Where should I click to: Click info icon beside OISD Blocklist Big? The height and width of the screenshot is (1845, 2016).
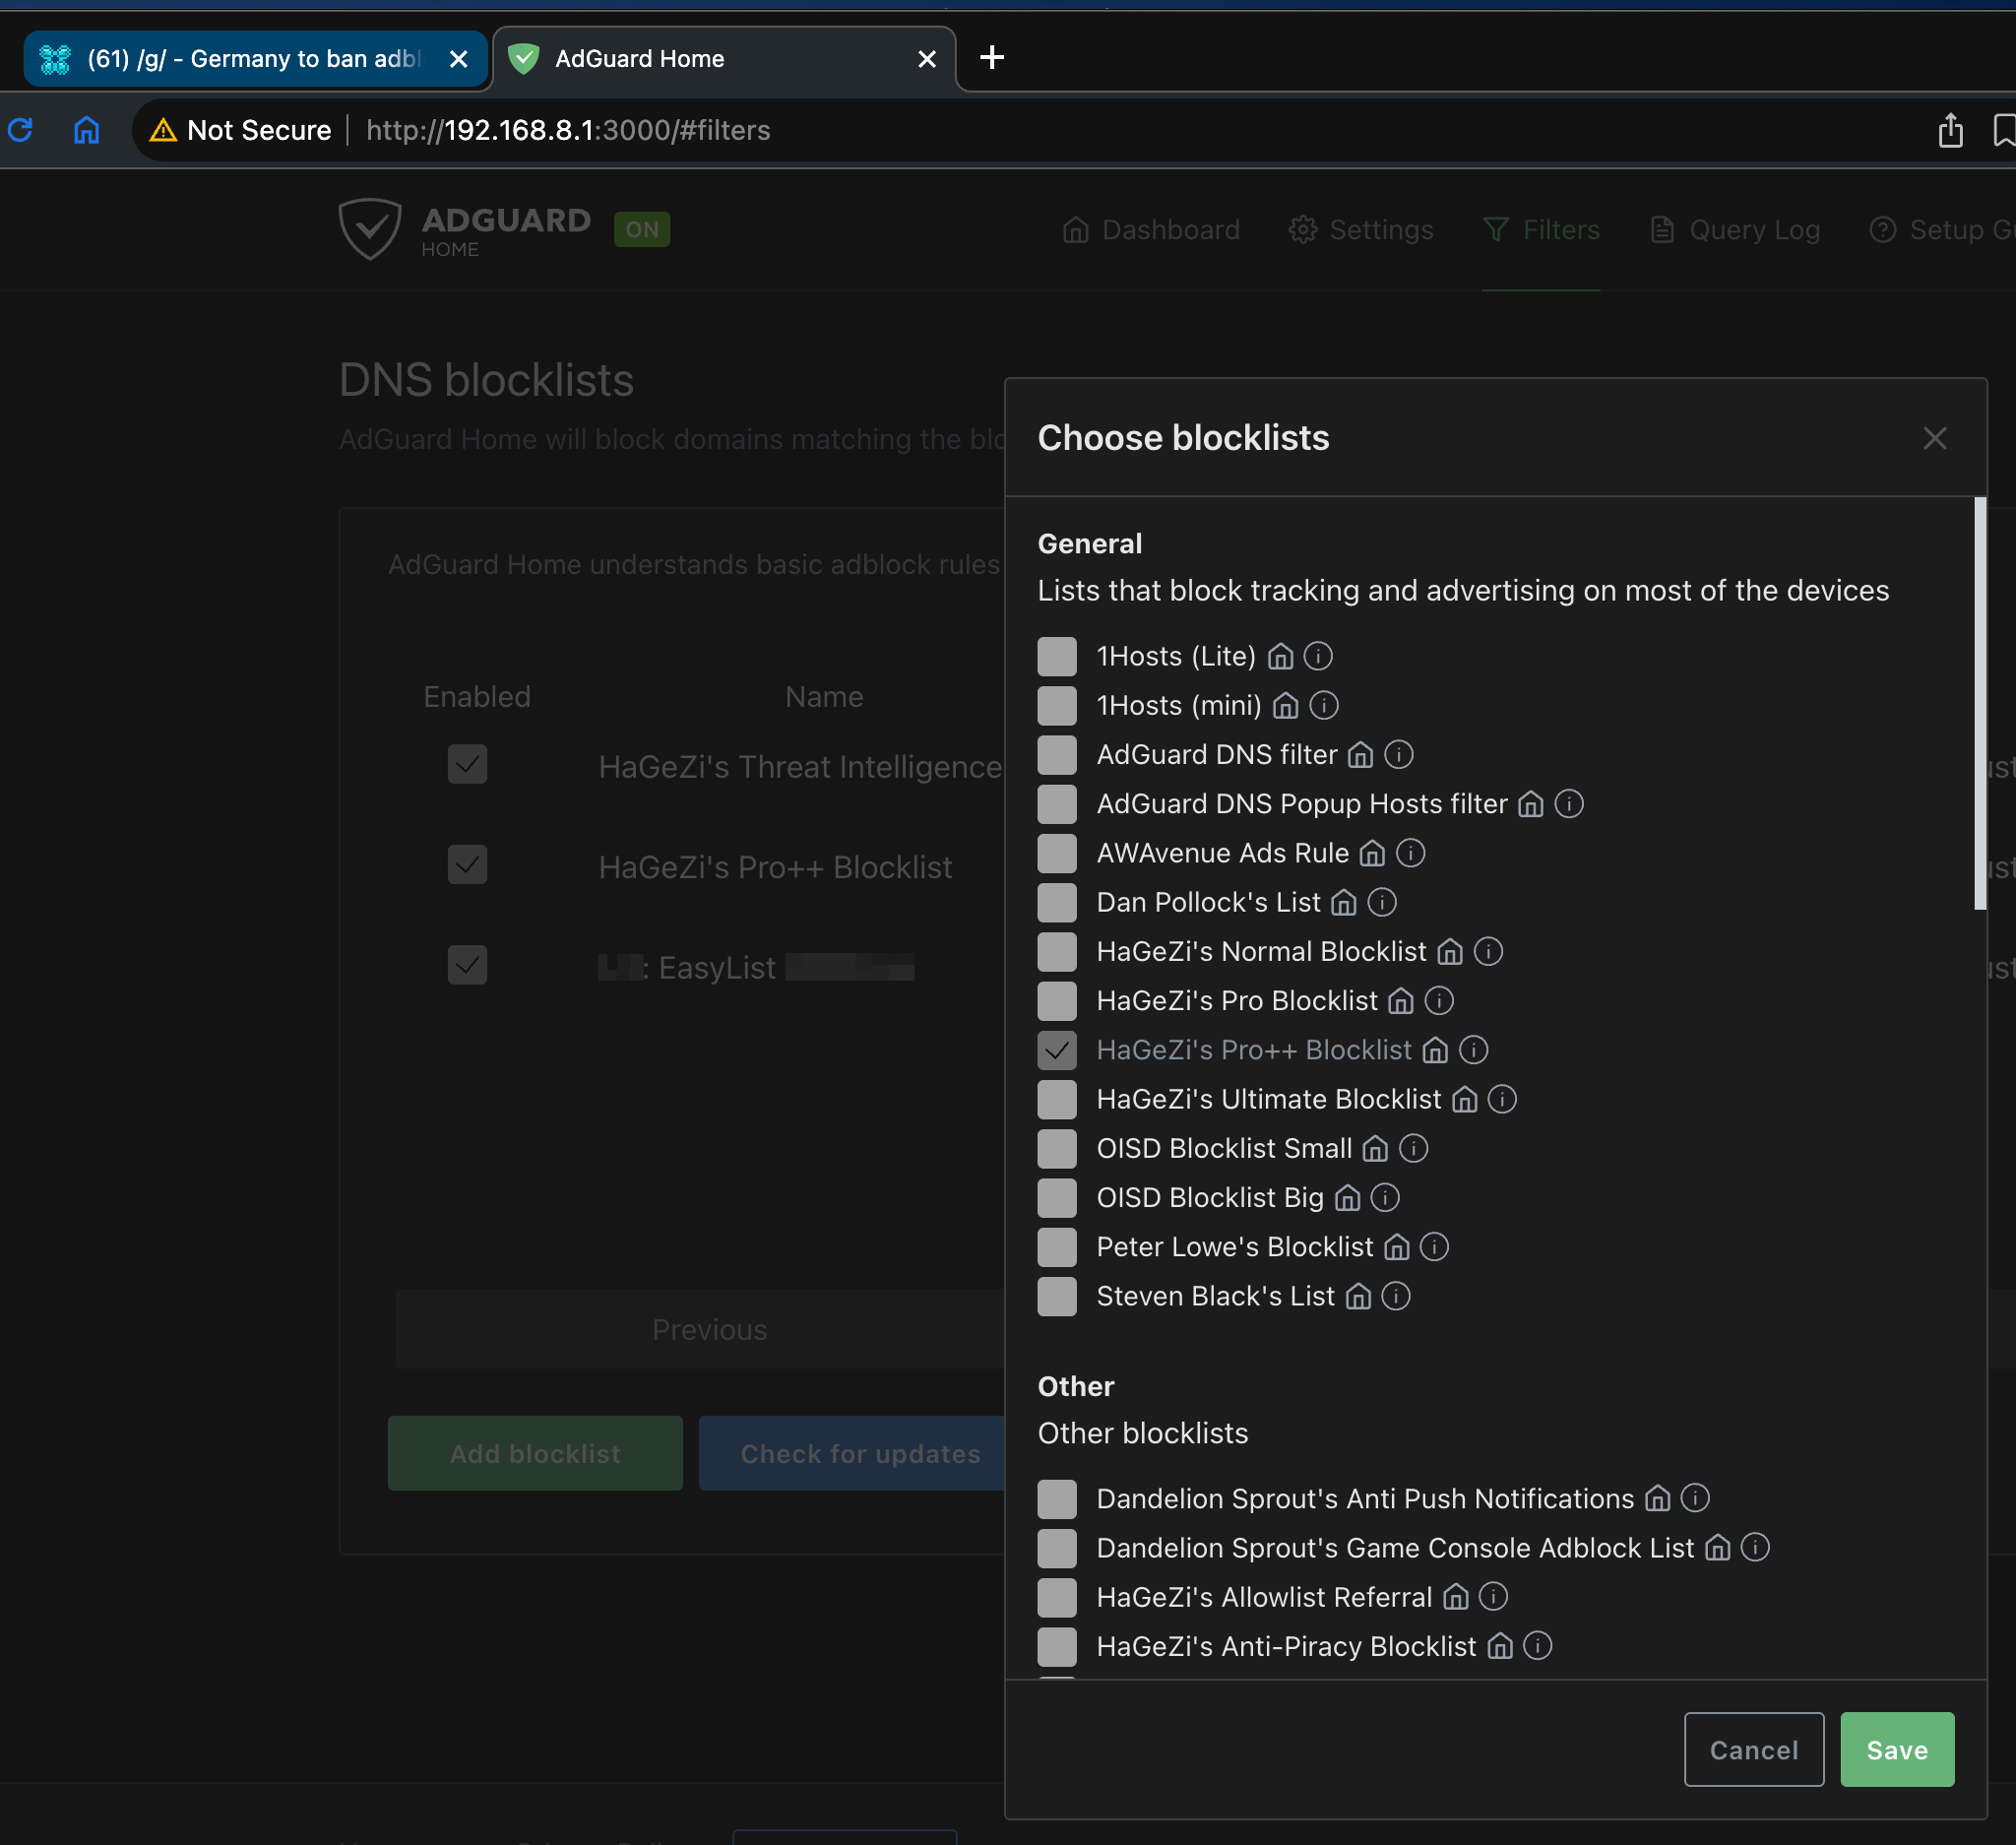tap(1384, 1198)
